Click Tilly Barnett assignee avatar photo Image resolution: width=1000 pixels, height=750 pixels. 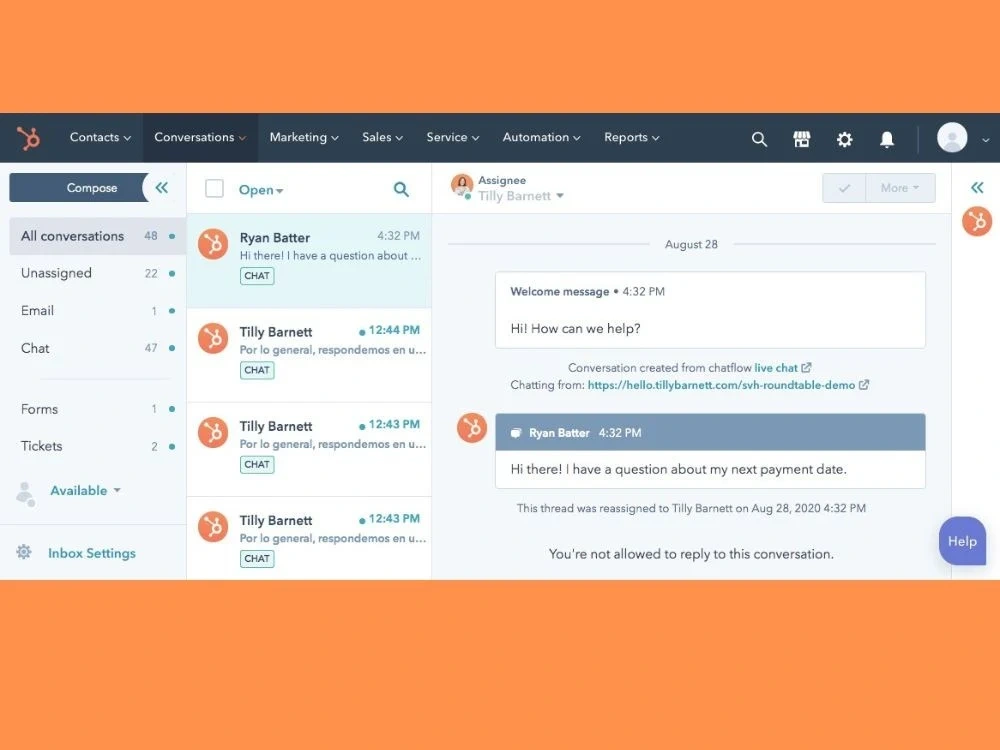click(x=462, y=185)
